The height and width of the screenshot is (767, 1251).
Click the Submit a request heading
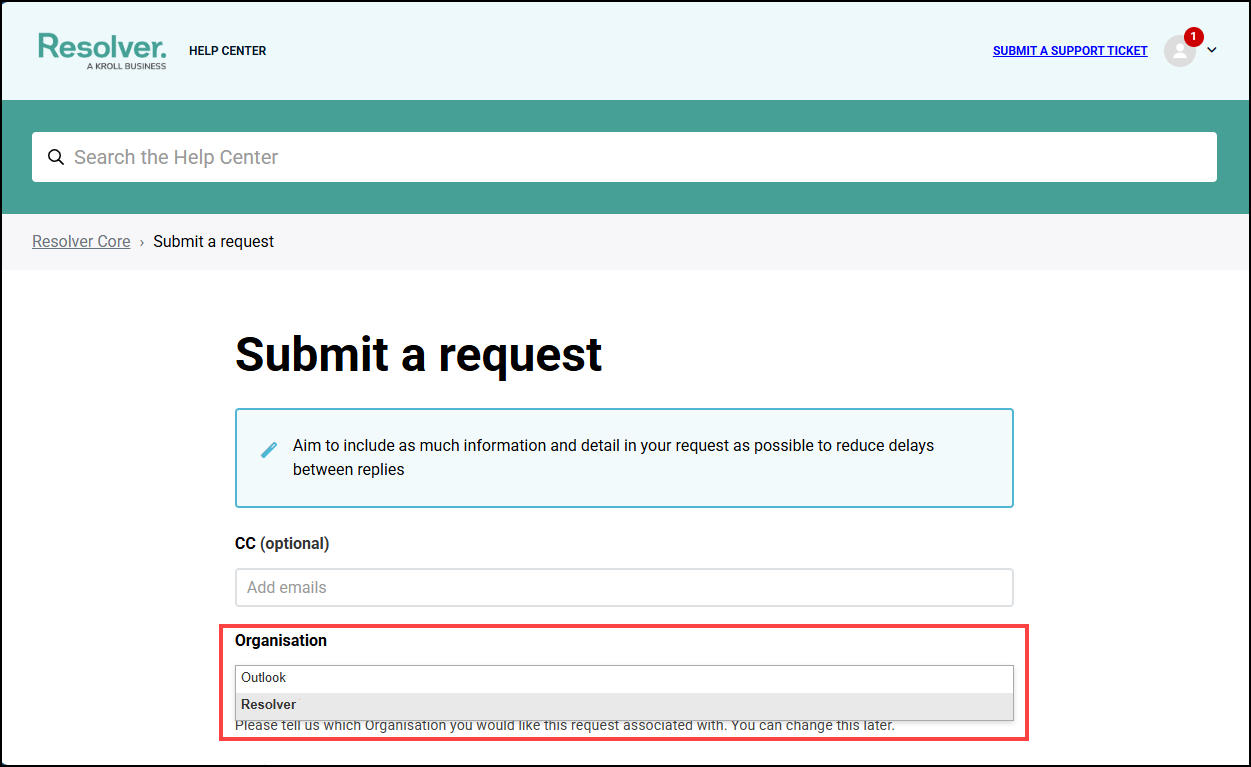[419, 354]
